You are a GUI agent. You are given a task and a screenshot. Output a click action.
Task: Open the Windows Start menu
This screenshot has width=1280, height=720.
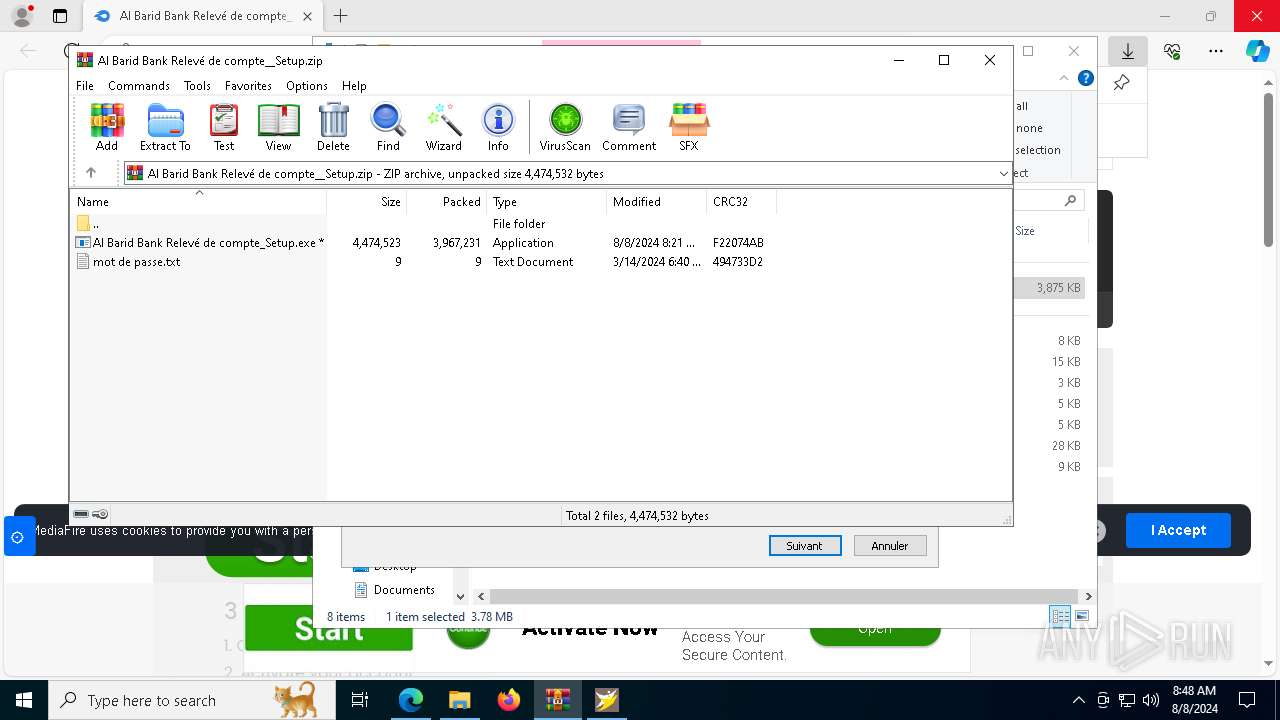point(23,700)
